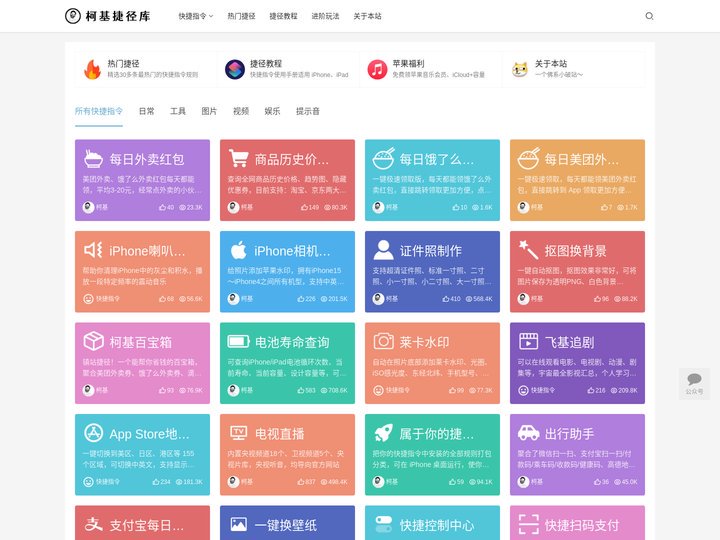720x540 pixels.
Task: Click the person icon on 证件照制作
Action: tap(383, 250)
